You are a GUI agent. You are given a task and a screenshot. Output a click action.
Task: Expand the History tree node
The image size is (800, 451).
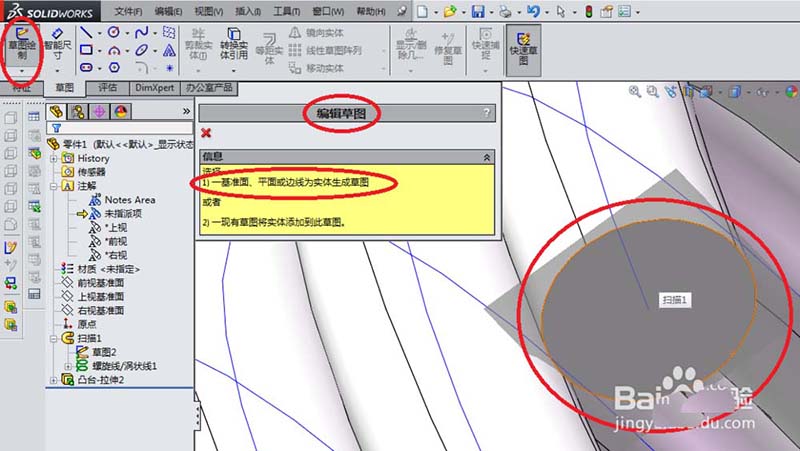point(54,159)
